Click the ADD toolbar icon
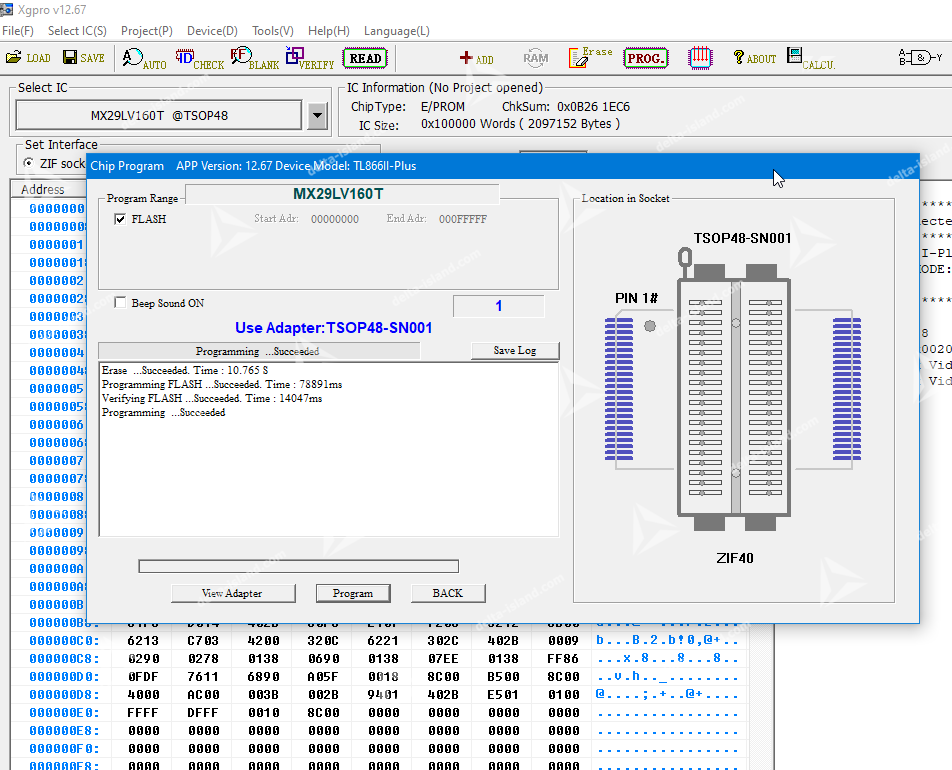The height and width of the screenshot is (770, 952). tap(477, 58)
